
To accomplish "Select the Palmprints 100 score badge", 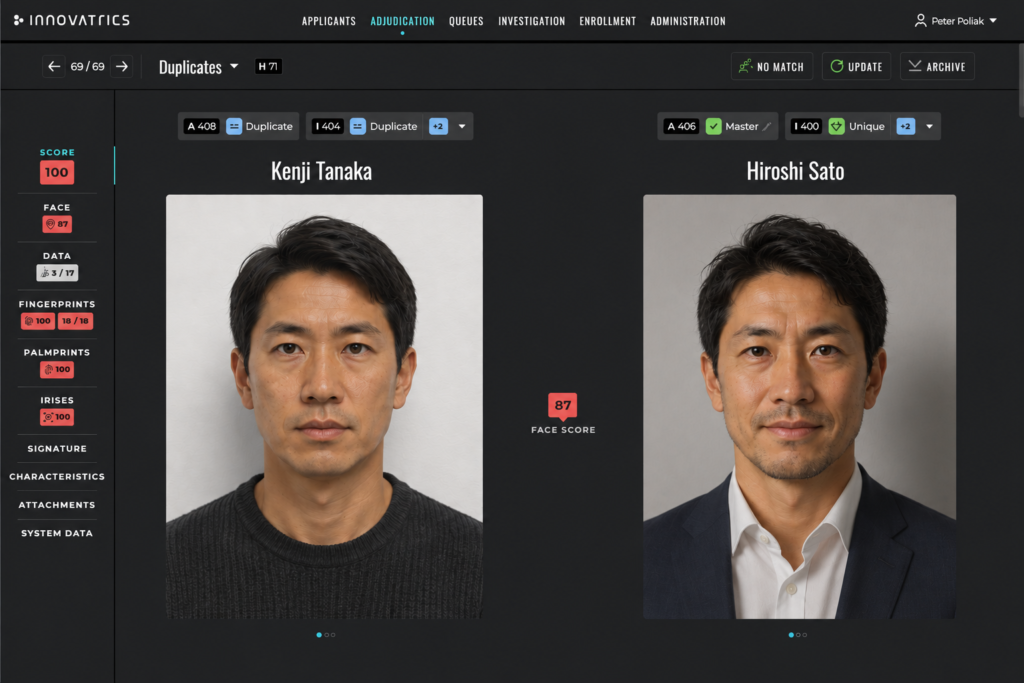I will [x=57, y=369].
